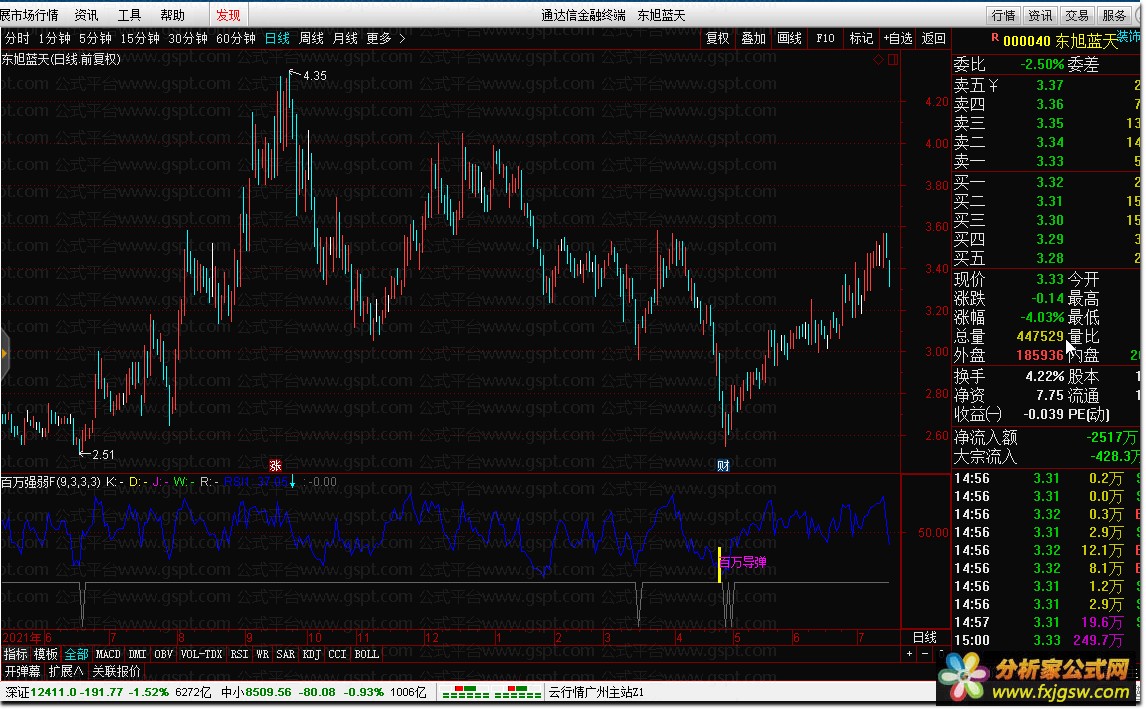Screen dimensions: 1146x709
Task: Select the 全部 indicator filter
Action: (76, 653)
